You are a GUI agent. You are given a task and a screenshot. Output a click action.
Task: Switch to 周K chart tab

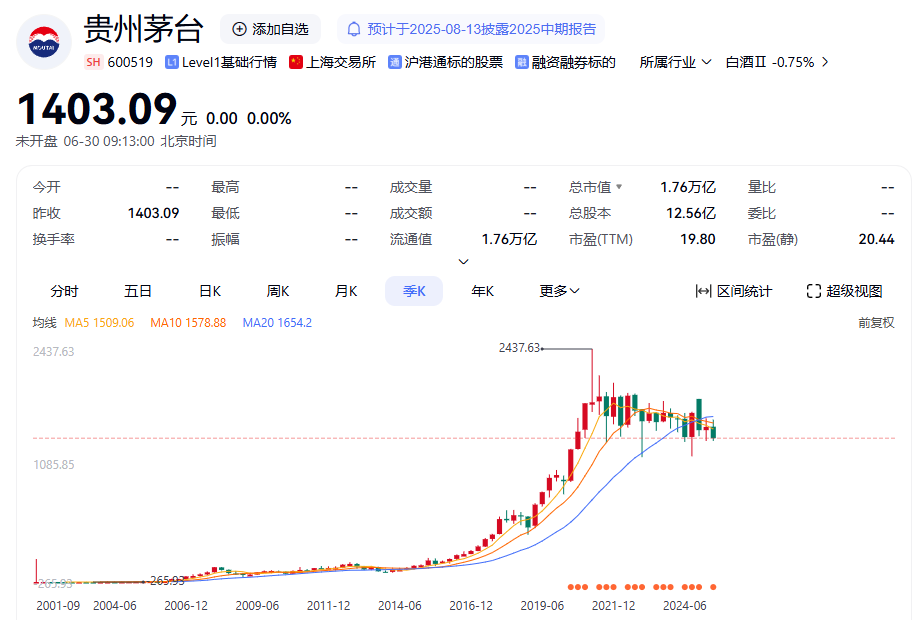tap(278, 291)
